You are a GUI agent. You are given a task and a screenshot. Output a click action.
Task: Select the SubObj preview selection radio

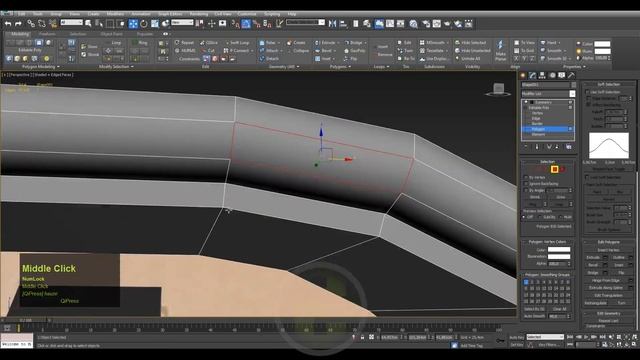[x=541, y=217]
